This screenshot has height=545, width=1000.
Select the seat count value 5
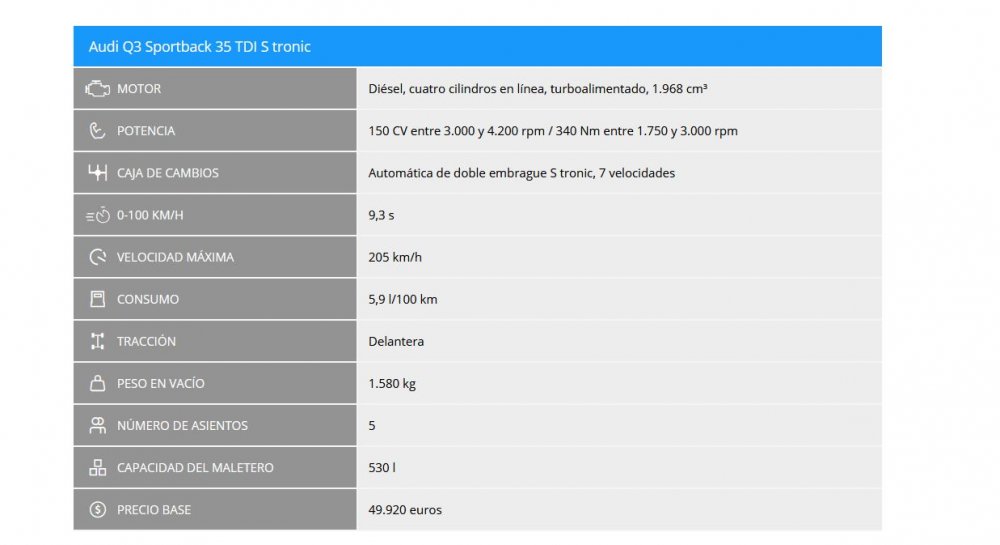(x=372, y=425)
